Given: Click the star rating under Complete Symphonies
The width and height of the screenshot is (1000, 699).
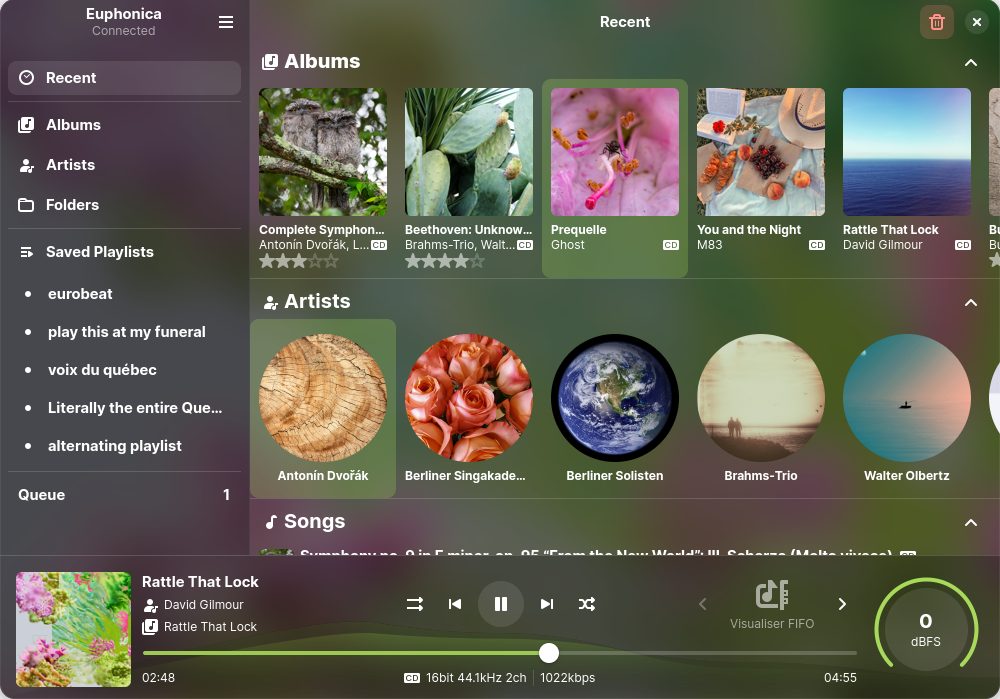Looking at the screenshot, I should tap(299, 261).
